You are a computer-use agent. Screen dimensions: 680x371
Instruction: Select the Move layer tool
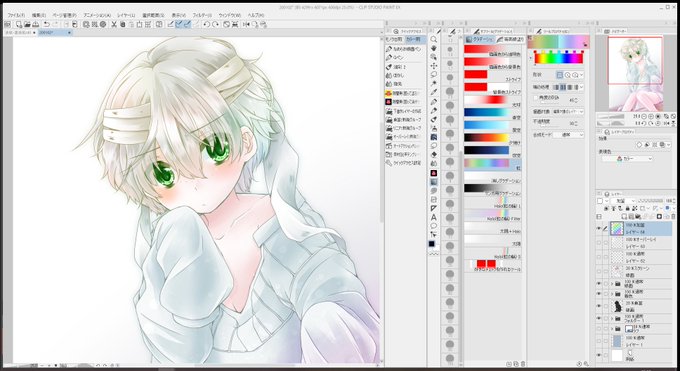click(x=433, y=66)
